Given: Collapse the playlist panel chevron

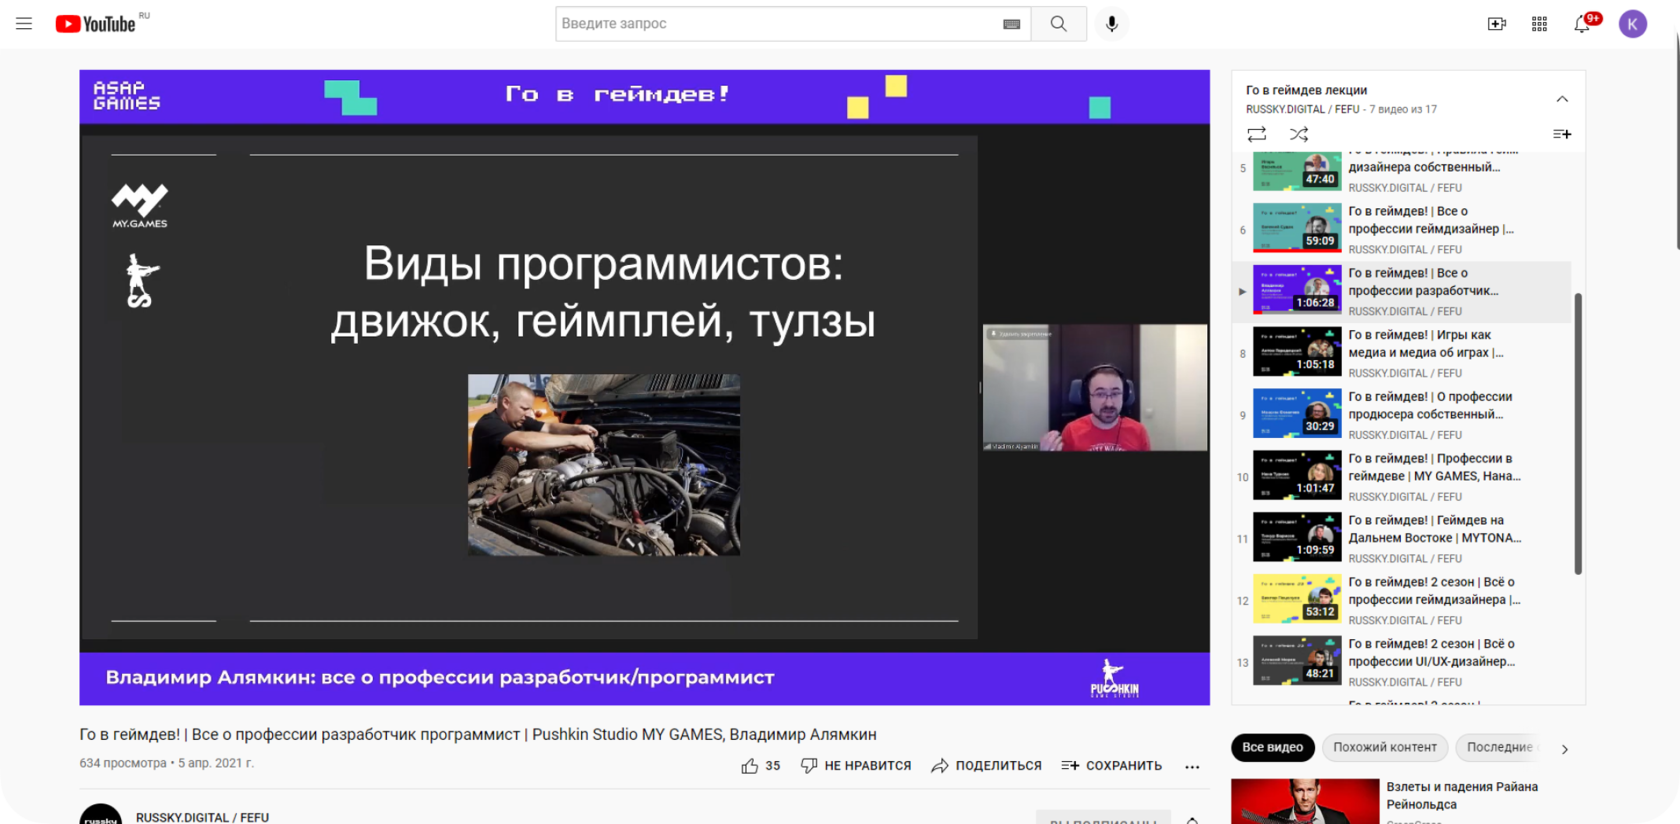Looking at the screenshot, I should point(1562,99).
